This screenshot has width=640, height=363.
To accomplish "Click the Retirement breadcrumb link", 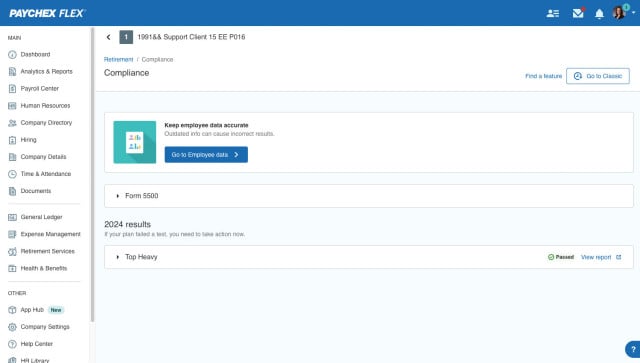I will (x=118, y=60).
